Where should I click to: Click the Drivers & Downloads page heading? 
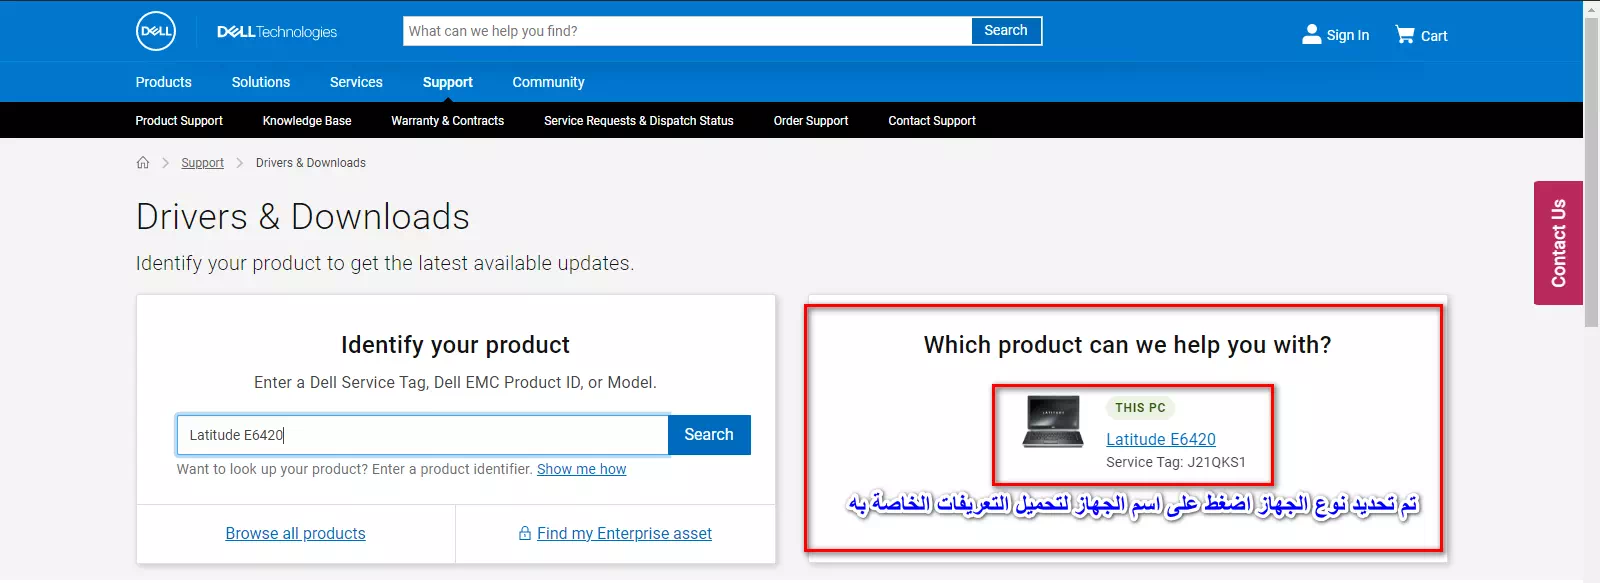coord(303,217)
